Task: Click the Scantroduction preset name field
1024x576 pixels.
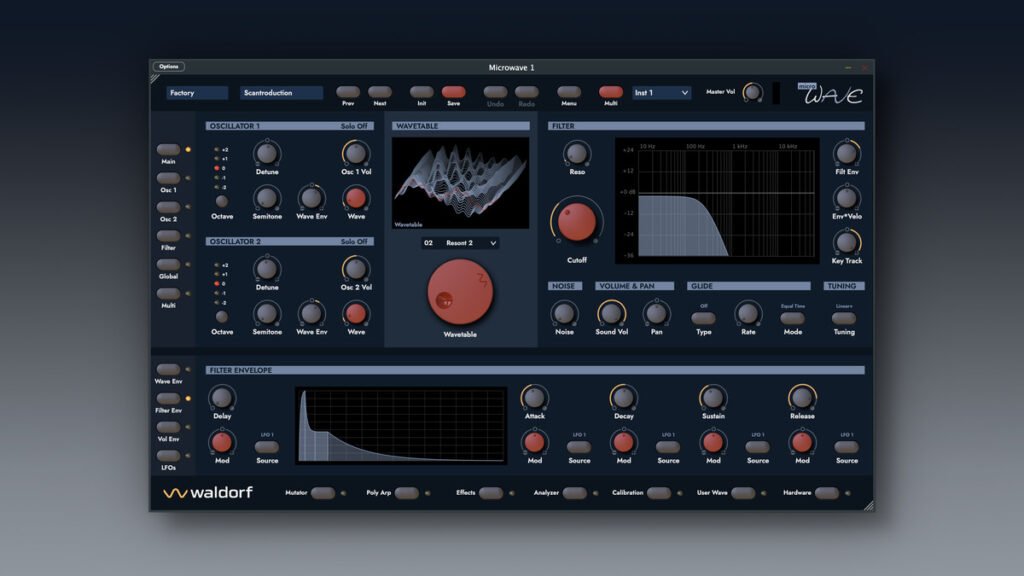Action: 281,93
